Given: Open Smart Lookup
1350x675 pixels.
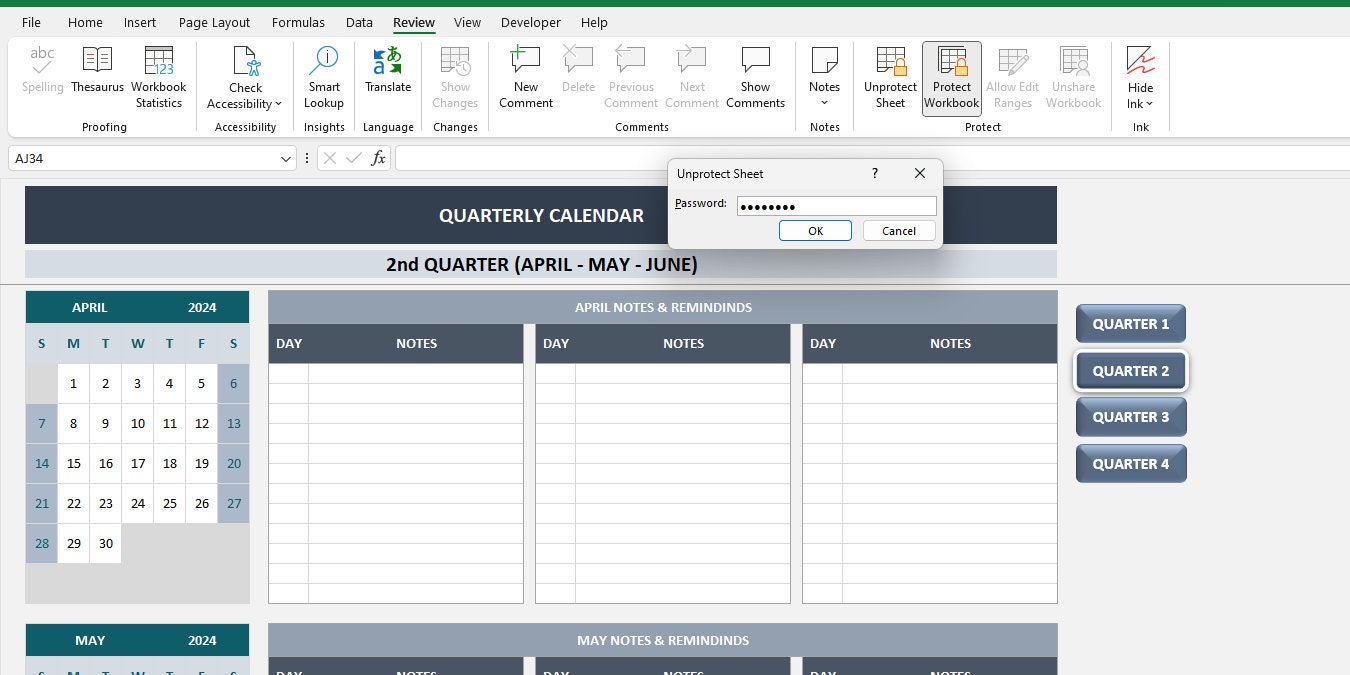Looking at the screenshot, I should point(324,78).
